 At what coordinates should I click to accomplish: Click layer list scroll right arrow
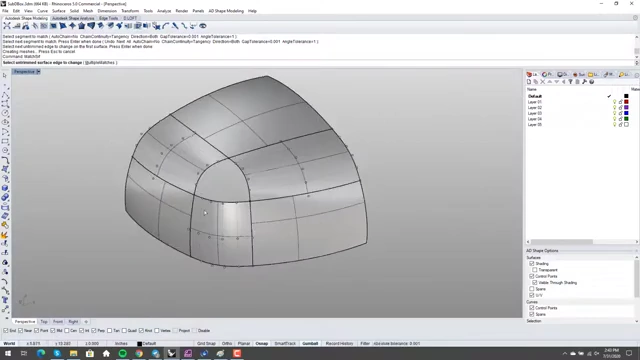tap(636, 242)
